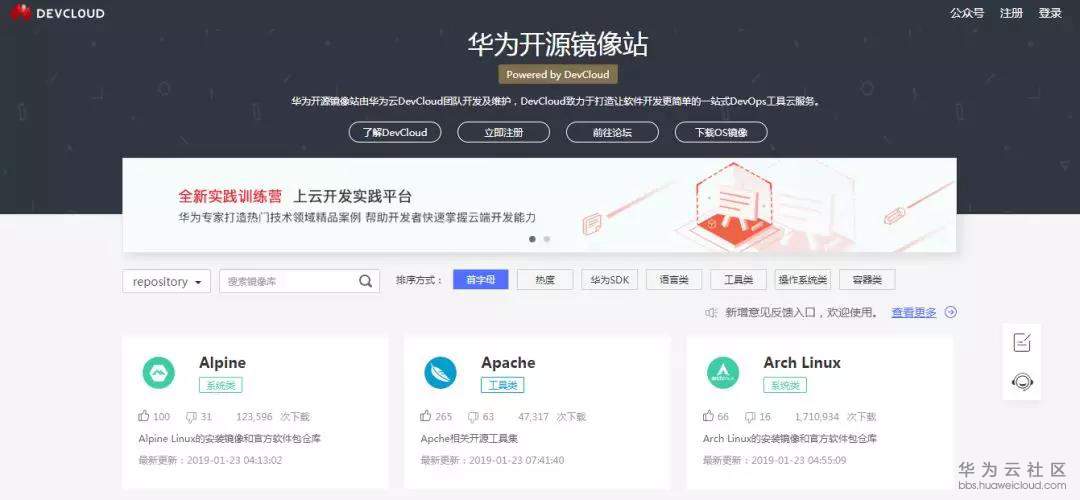Open the repository dropdown

click(x=167, y=281)
